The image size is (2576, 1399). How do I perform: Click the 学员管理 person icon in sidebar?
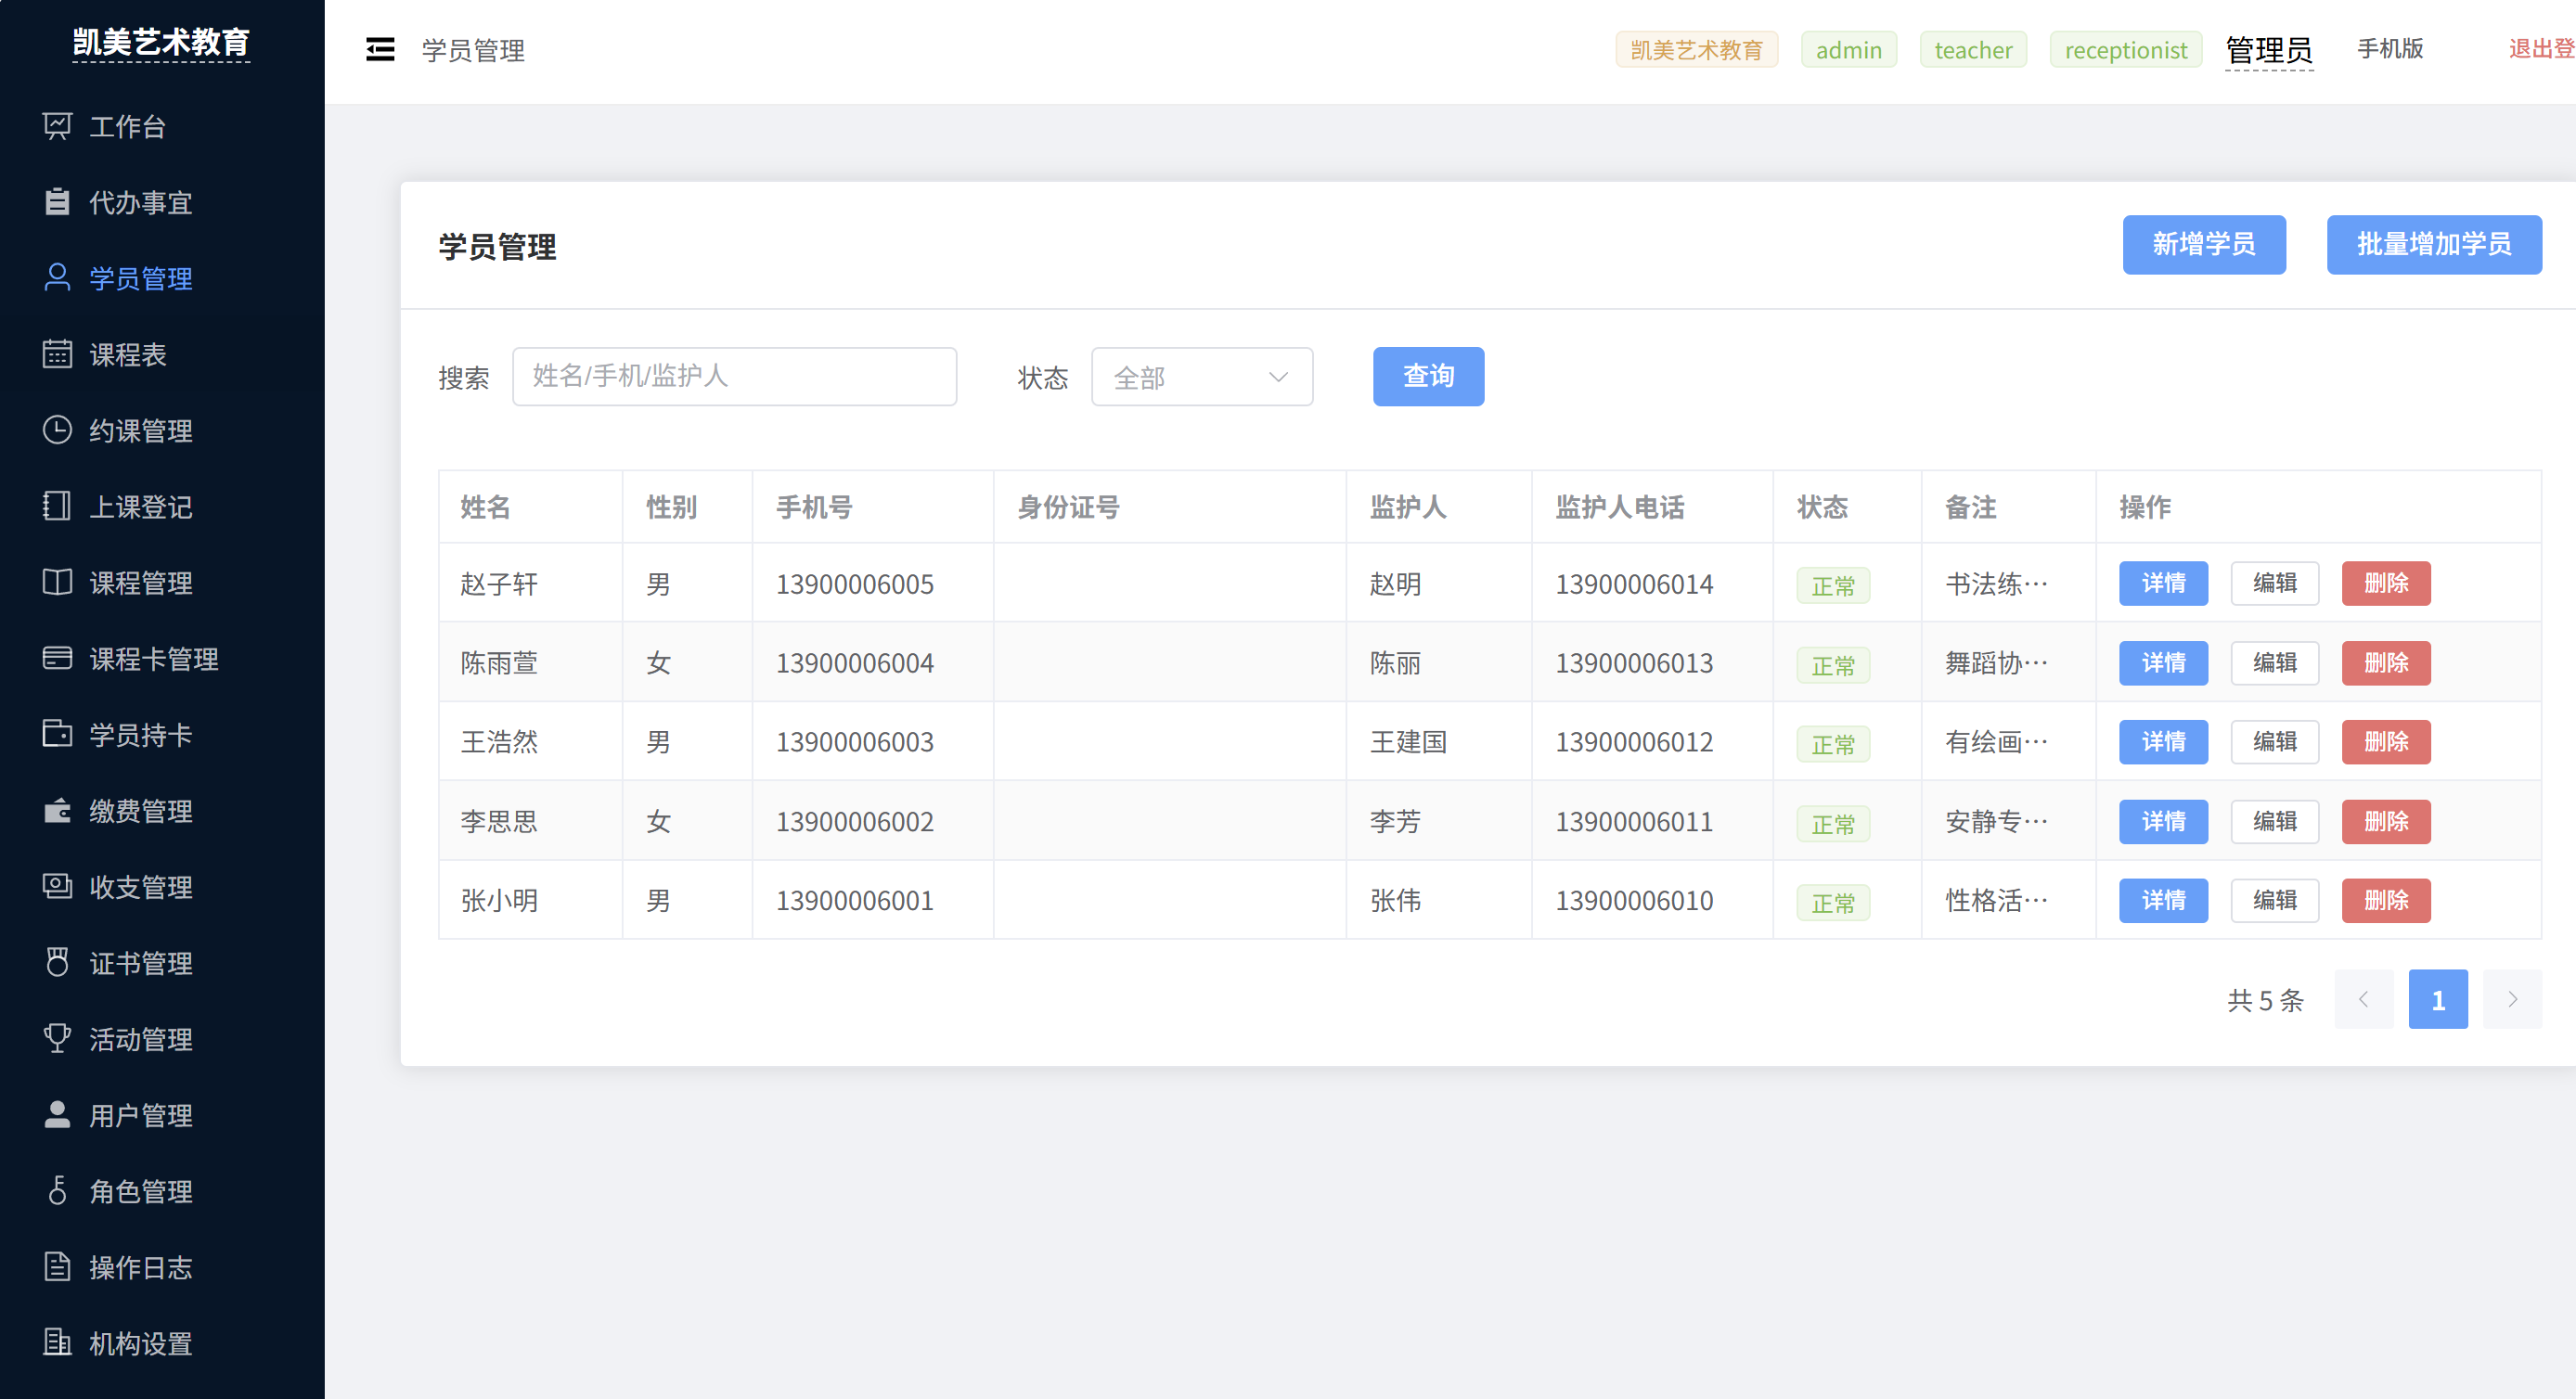tap(57, 278)
